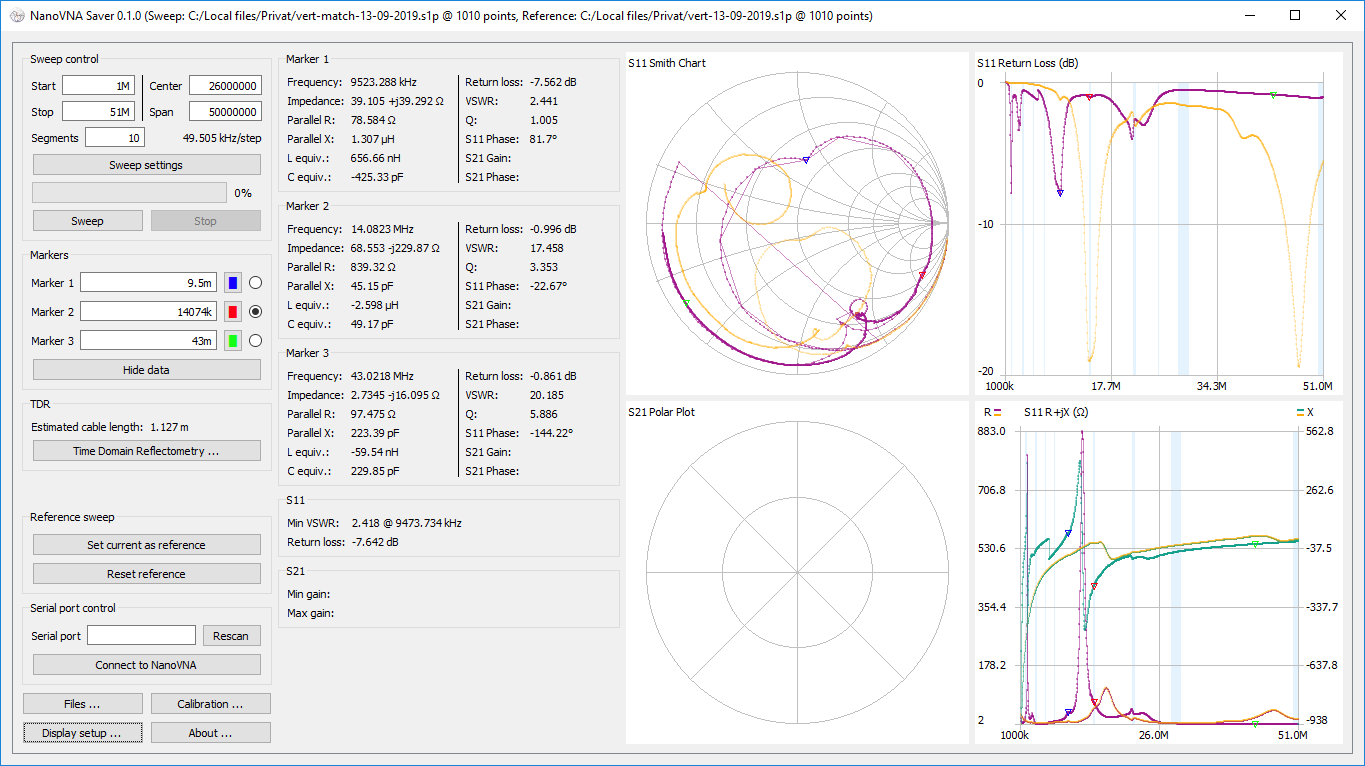Click the S21 Polar Plot chart
The height and width of the screenshot is (766, 1365).
coord(797,573)
